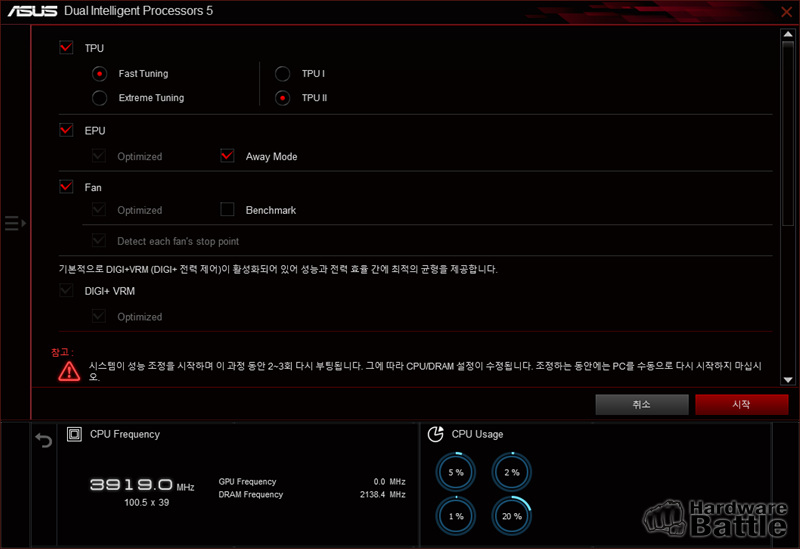Toggle the DIGI+ VRM Optimized checkbox
This screenshot has width=800, height=549.
pos(99,316)
